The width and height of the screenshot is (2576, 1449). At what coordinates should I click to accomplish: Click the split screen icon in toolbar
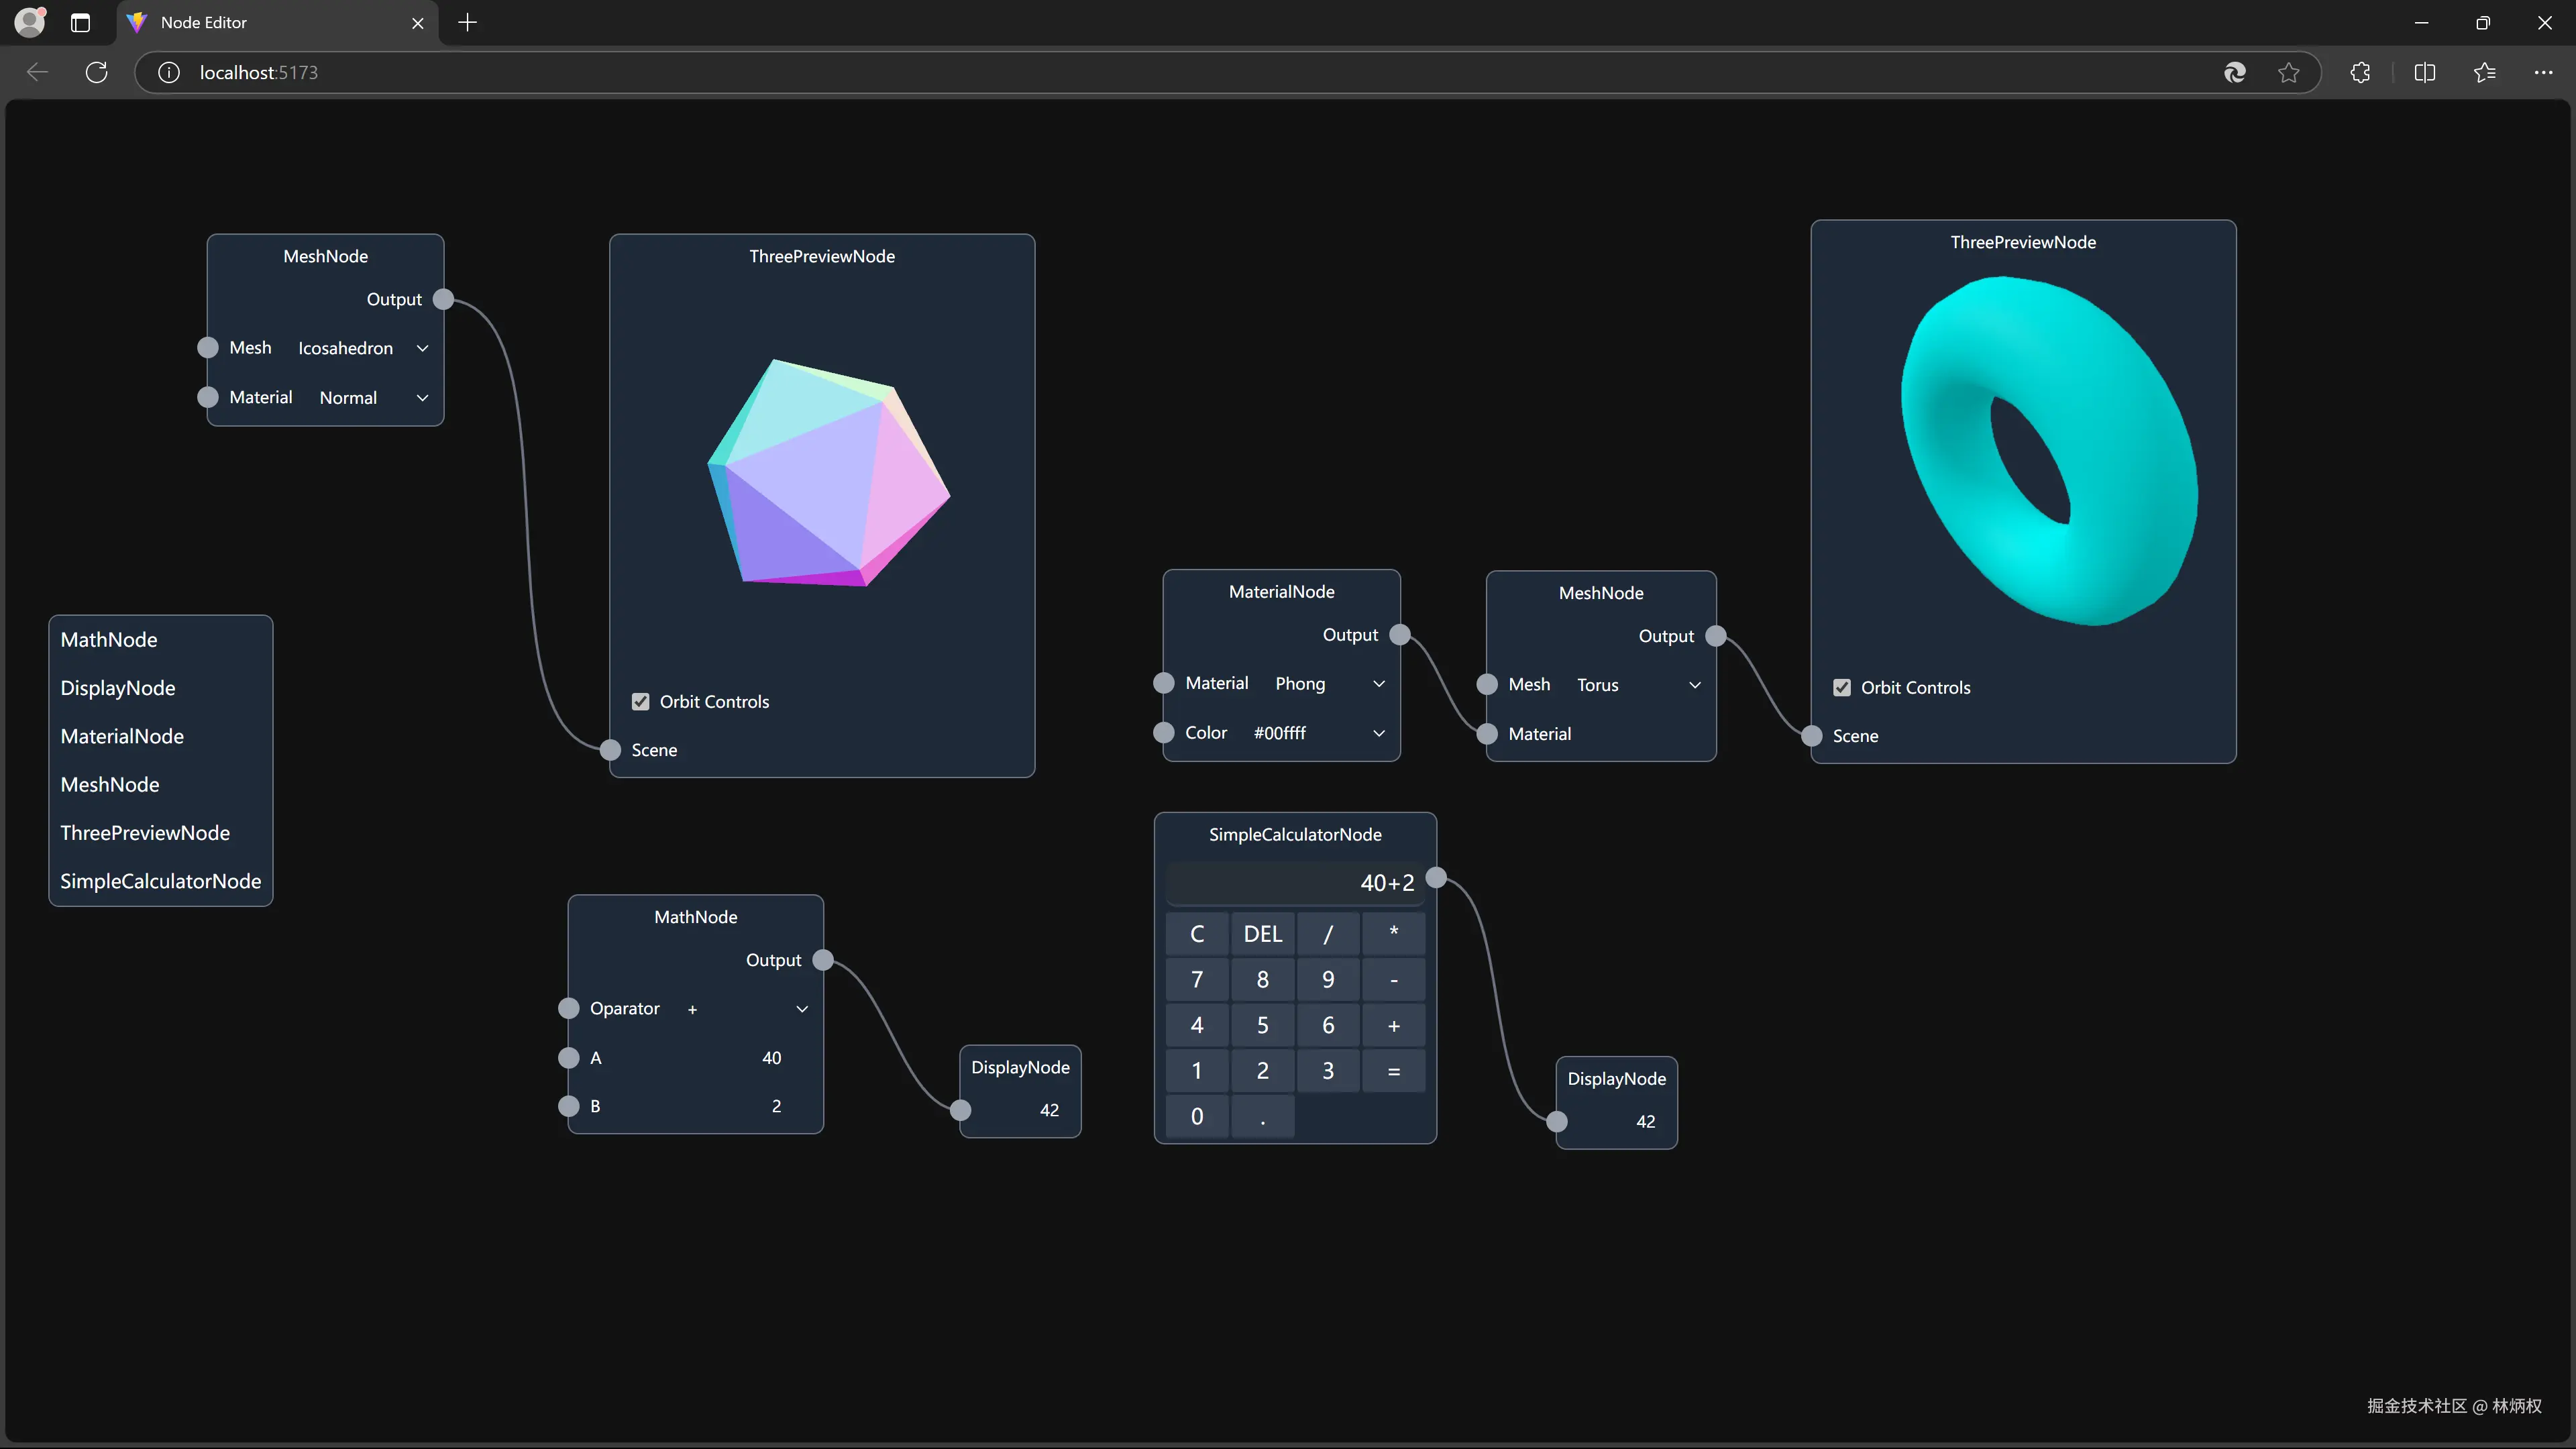pos(2424,72)
